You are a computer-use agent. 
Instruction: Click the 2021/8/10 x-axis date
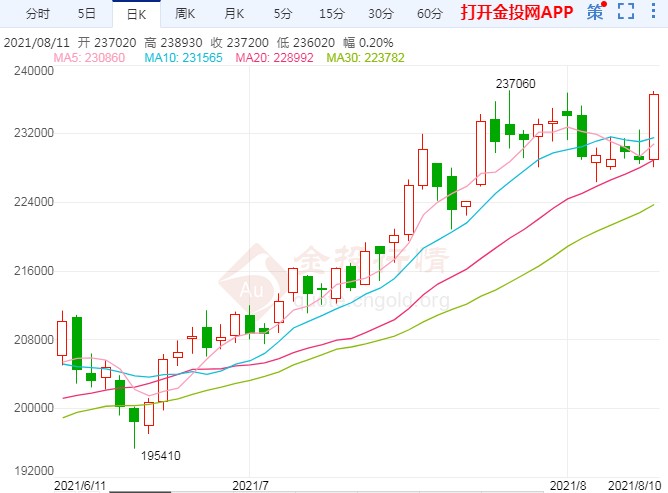tap(634, 485)
